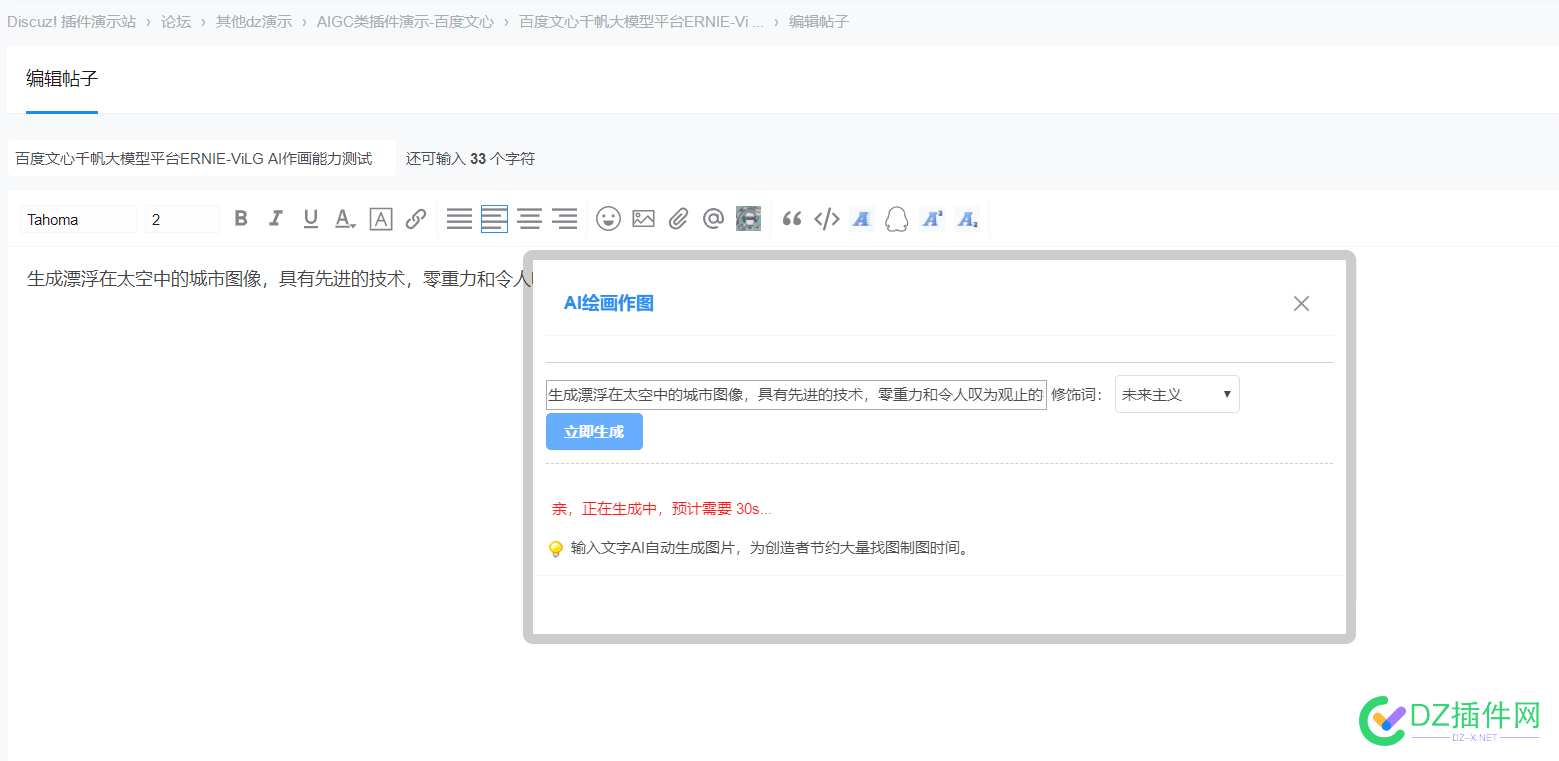The width and height of the screenshot is (1559, 761).
Task: Open the font color picker
Action: coord(345,219)
